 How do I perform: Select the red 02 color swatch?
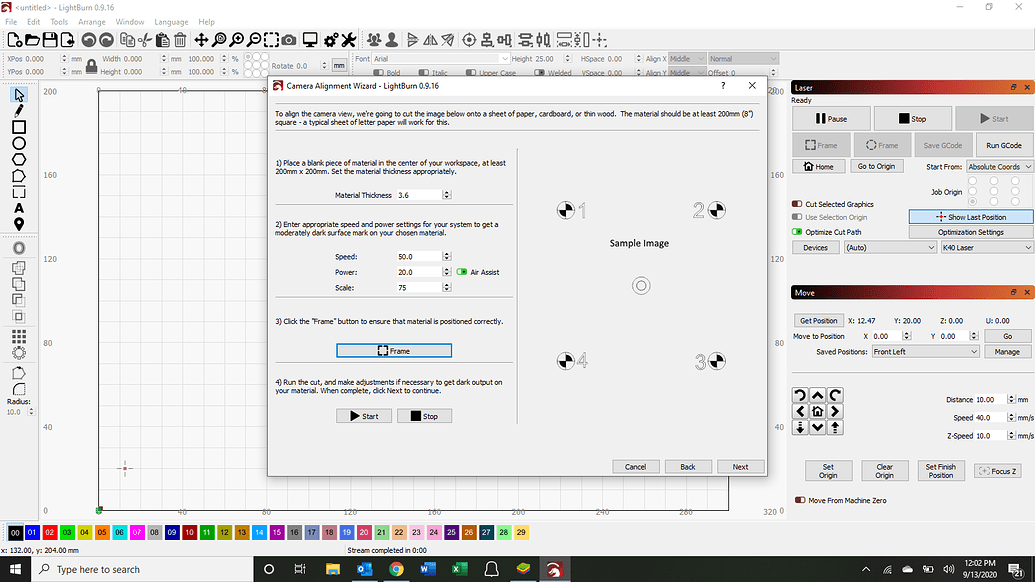(x=48, y=533)
